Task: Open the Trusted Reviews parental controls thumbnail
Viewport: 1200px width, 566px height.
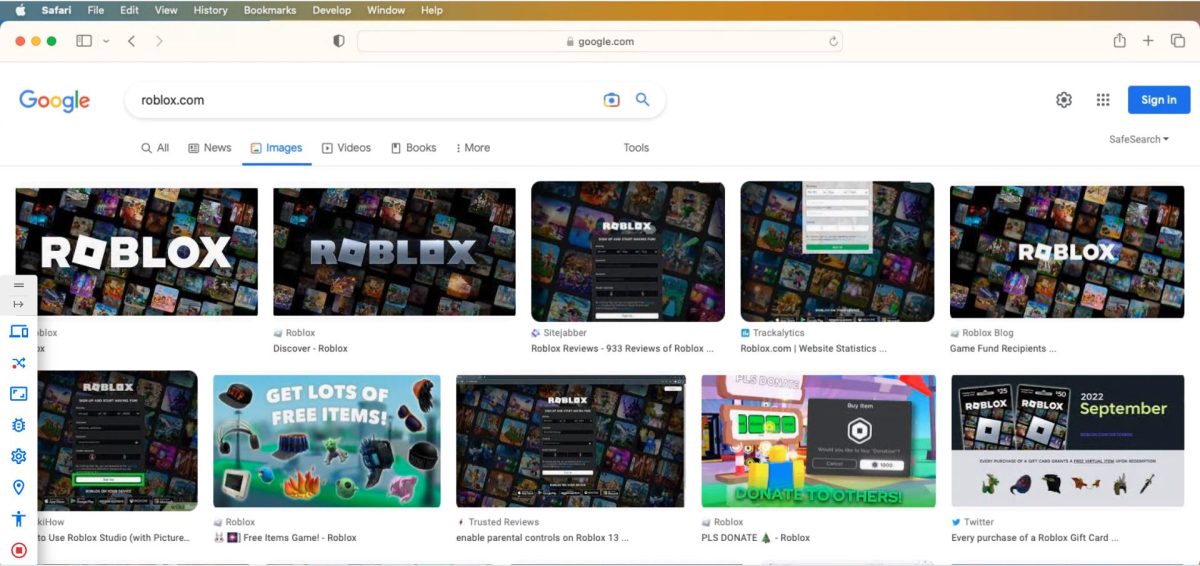Action: point(571,441)
